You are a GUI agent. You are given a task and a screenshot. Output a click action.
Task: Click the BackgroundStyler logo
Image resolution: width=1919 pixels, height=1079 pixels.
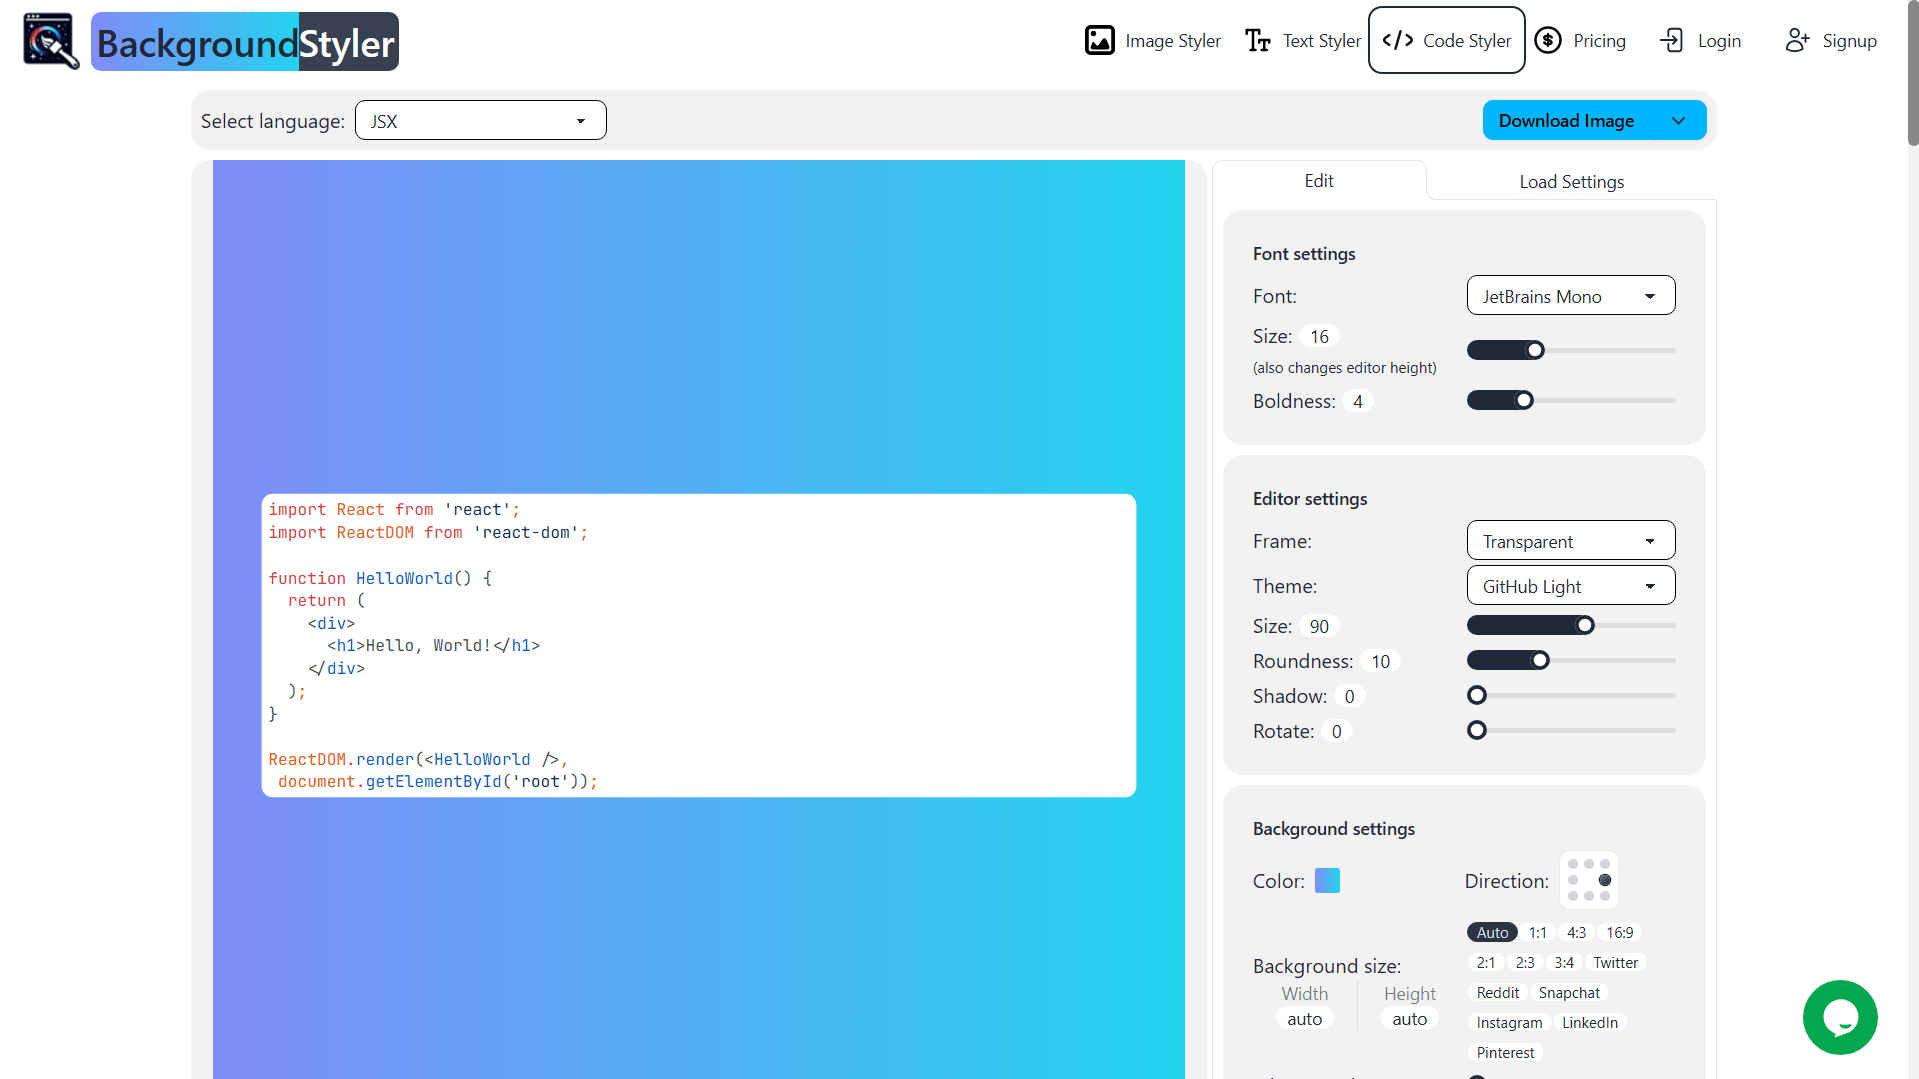[244, 41]
